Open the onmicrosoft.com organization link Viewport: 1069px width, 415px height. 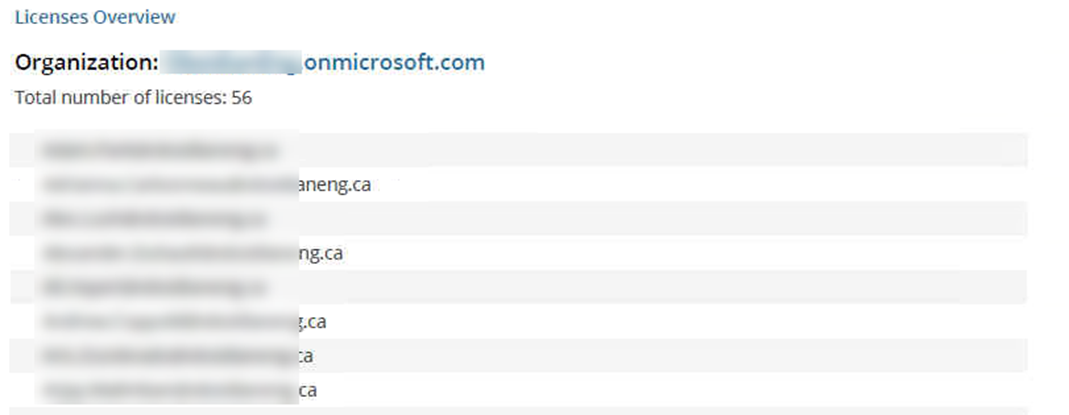click(393, 63)
